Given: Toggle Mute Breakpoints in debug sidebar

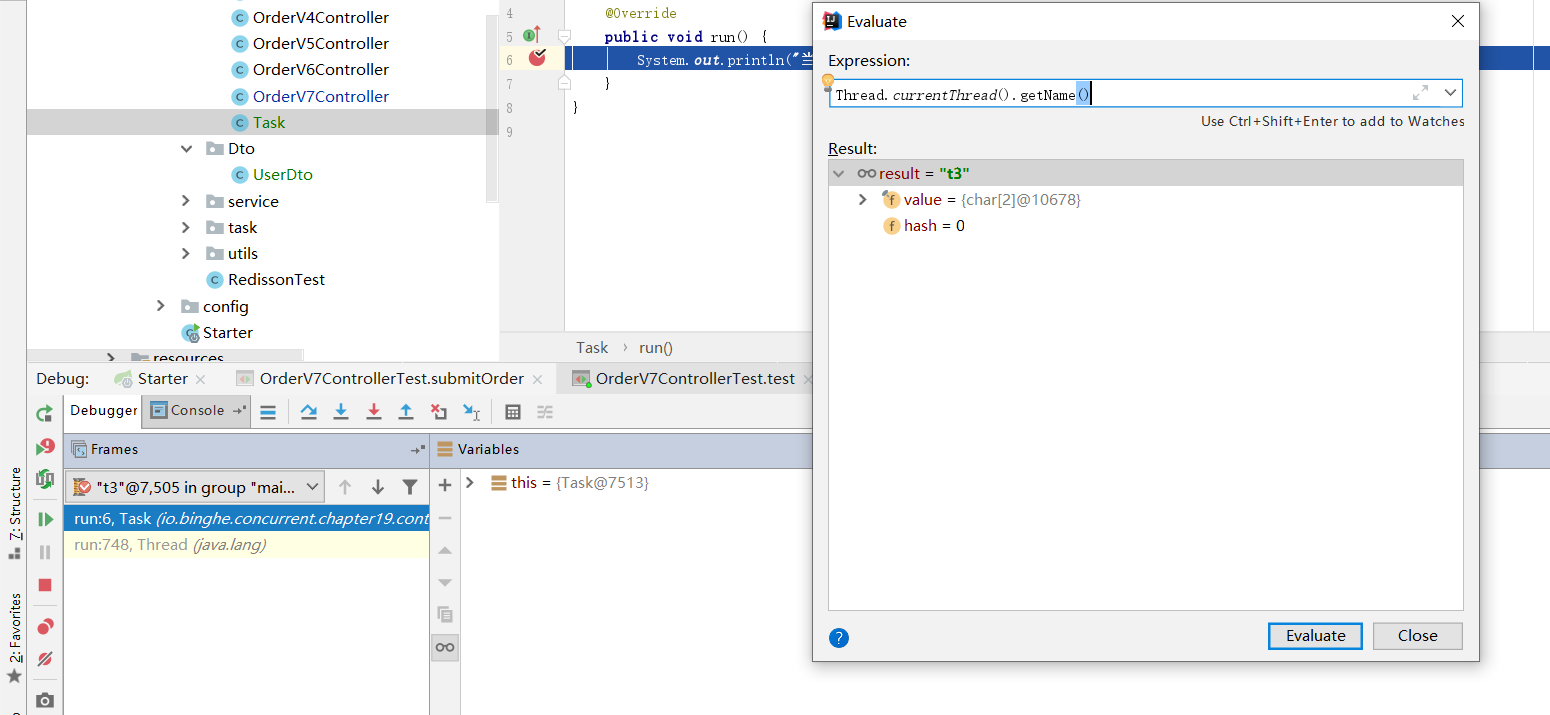Looking at the screenshot, I should 45,659.
